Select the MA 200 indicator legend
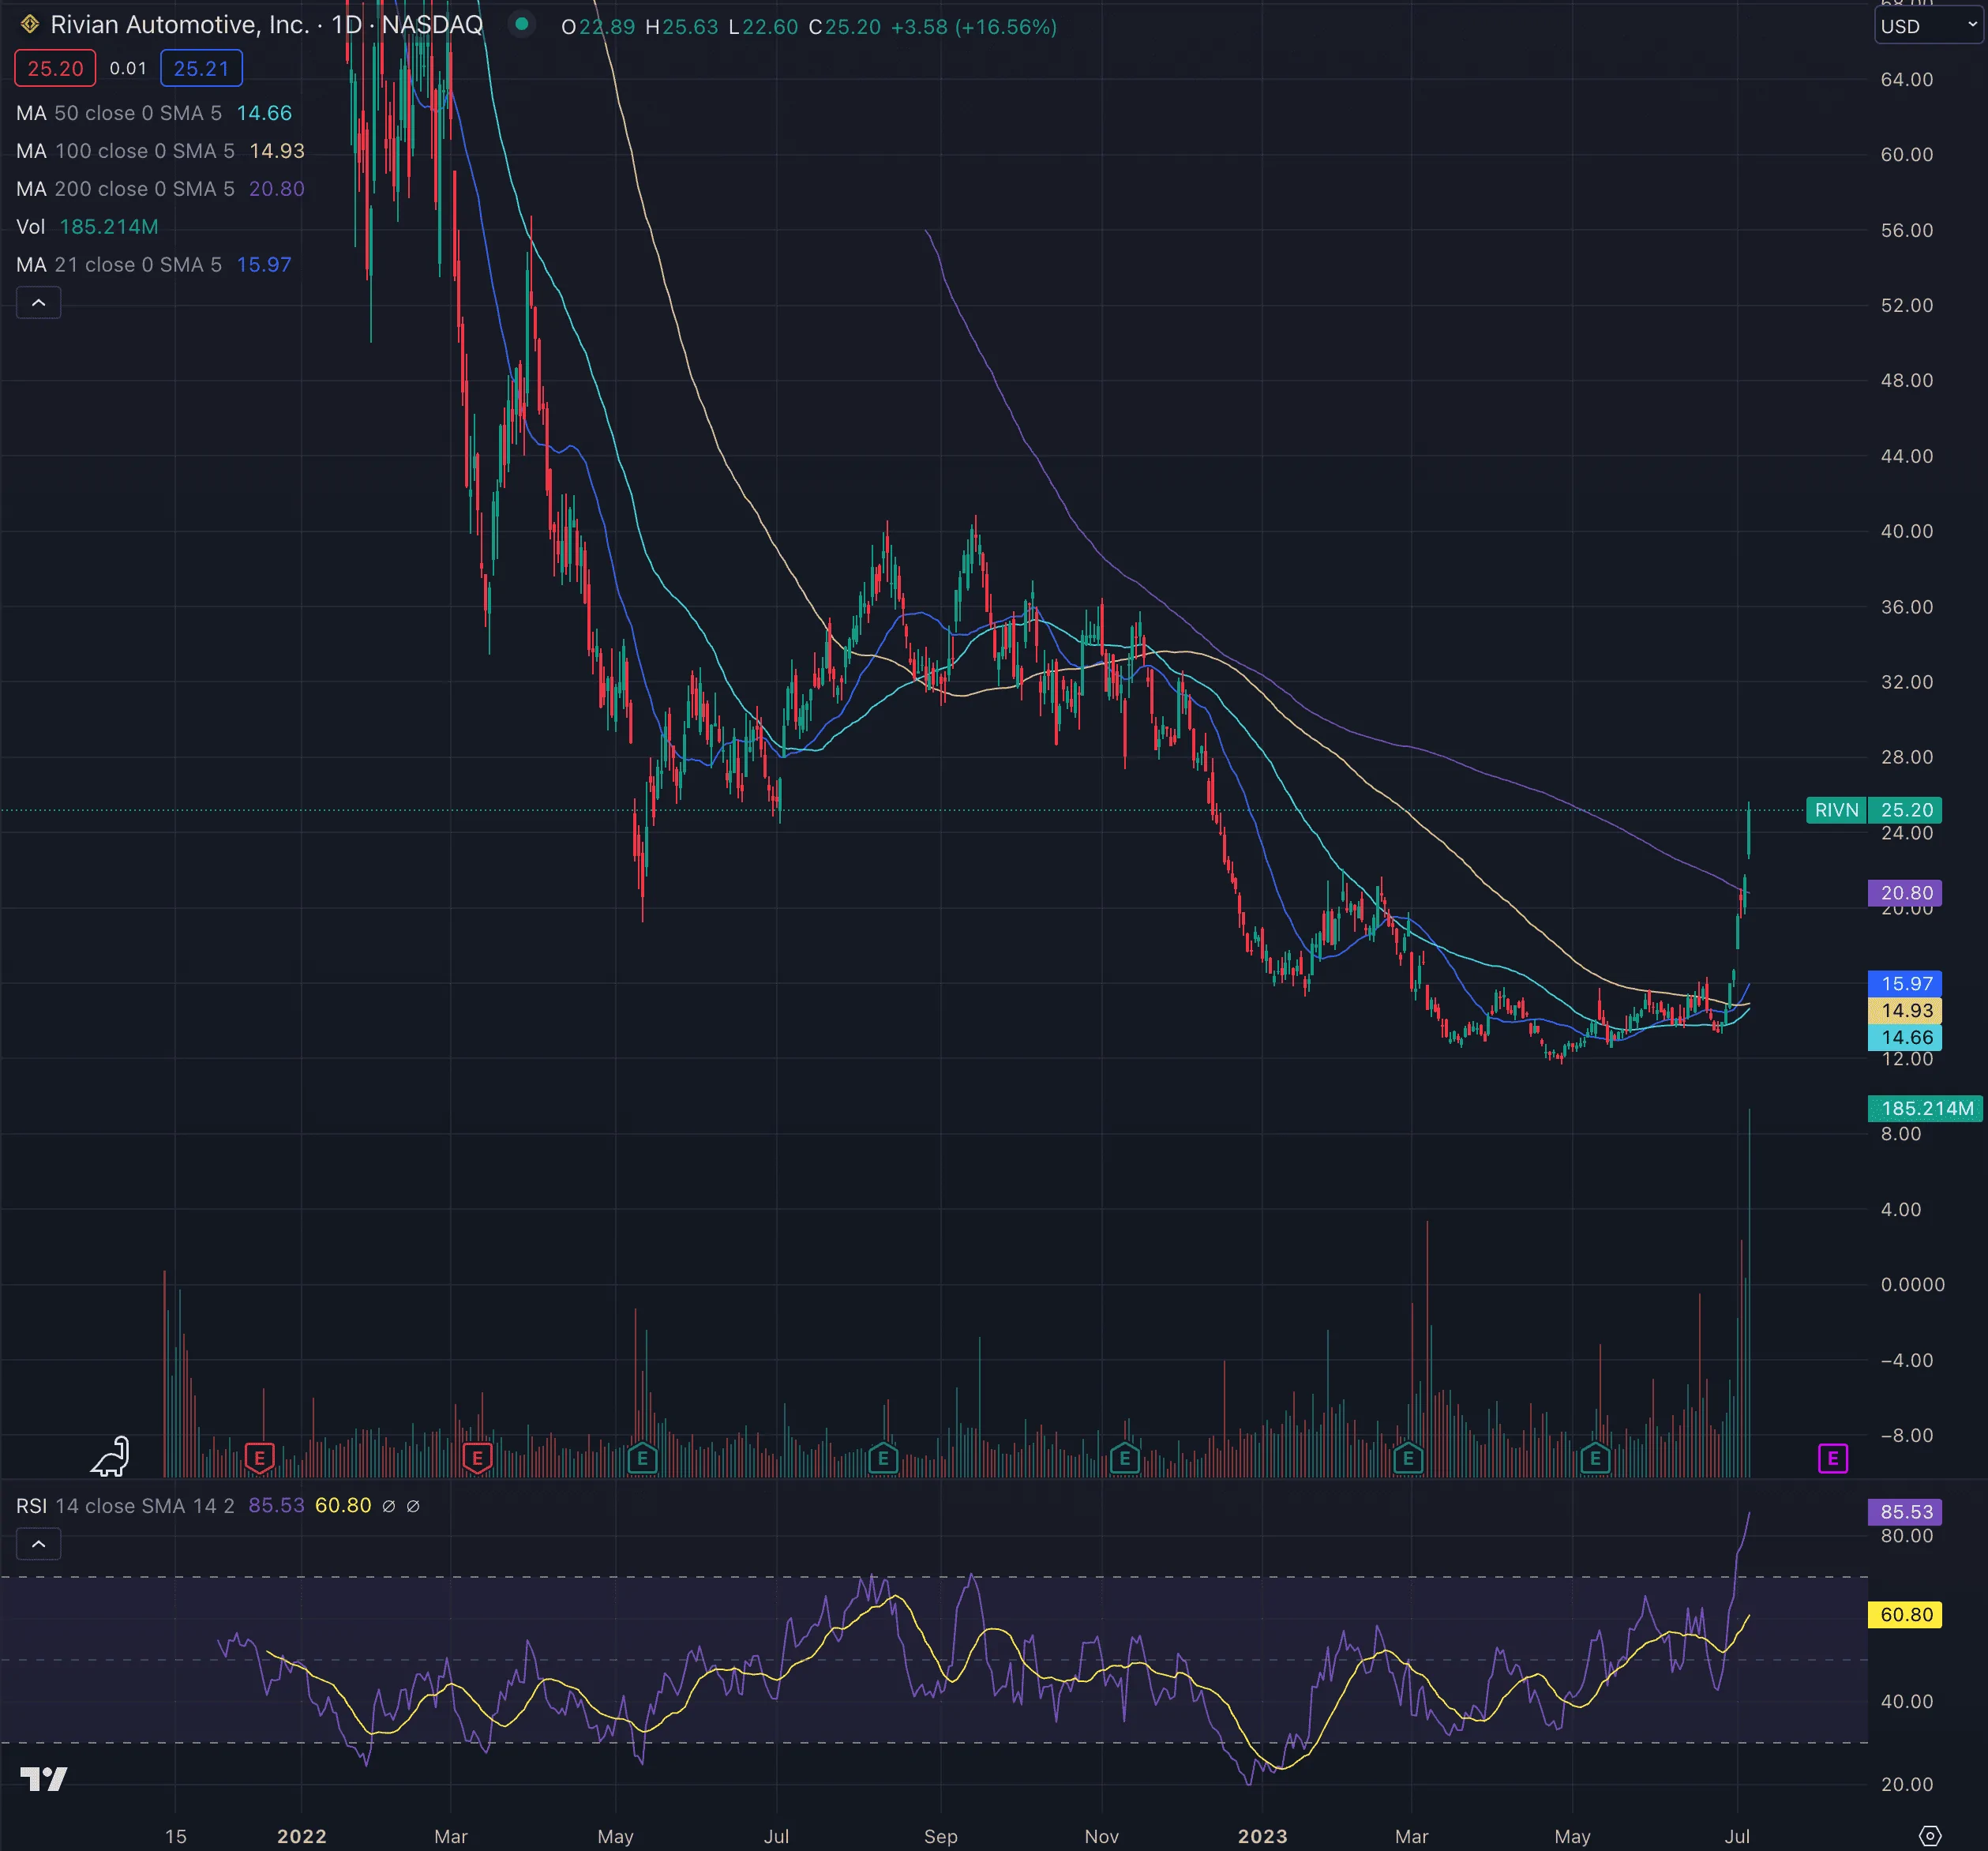Image resolution: width=1988 pixels, height=1851 pixels. click(x=160, y=189)
